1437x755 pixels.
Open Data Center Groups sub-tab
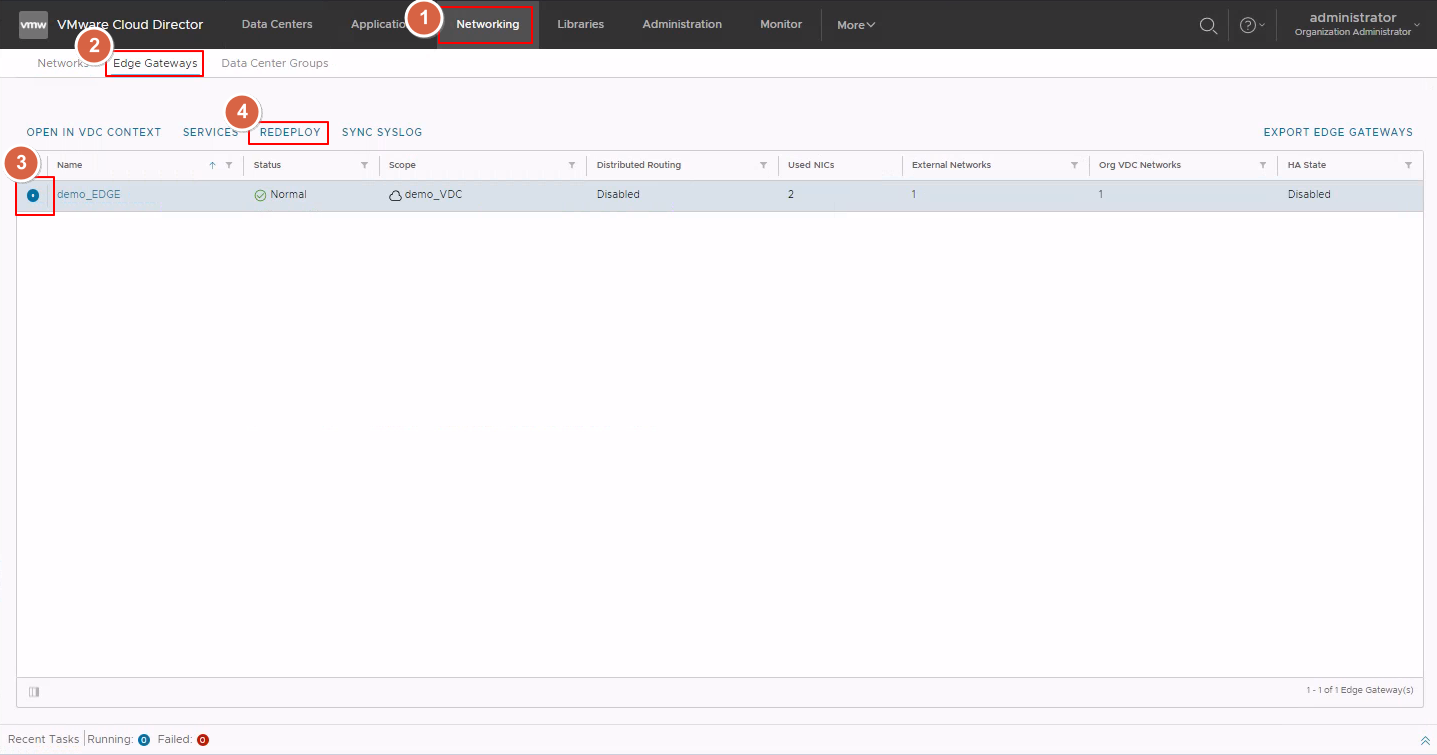(275, 63)
